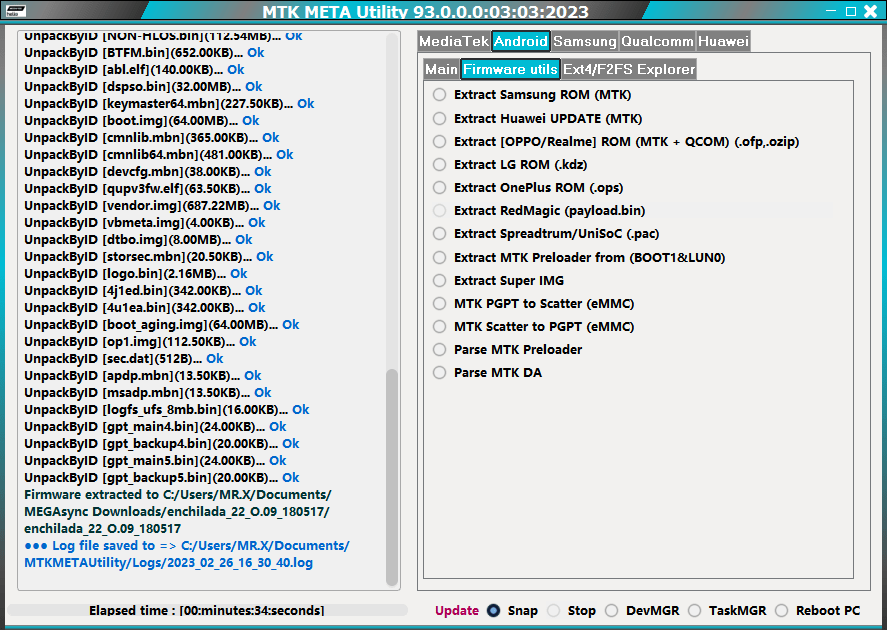
Task: Choose MTK PGPT to Scatter (eMMC)
Action: pos(438,303)
